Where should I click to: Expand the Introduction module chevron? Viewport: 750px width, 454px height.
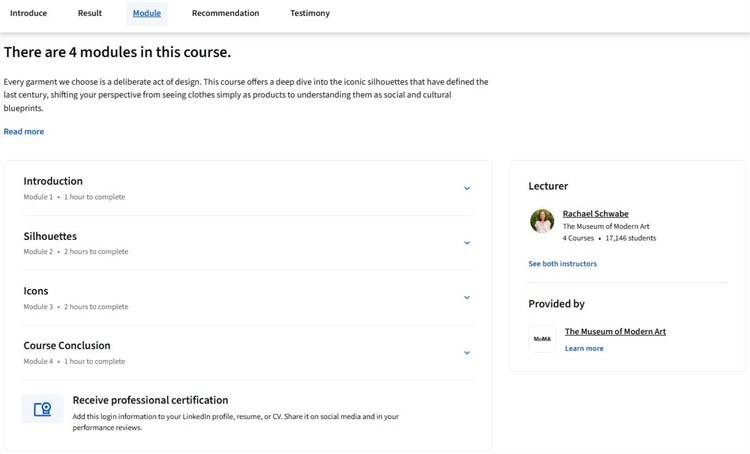467,188
